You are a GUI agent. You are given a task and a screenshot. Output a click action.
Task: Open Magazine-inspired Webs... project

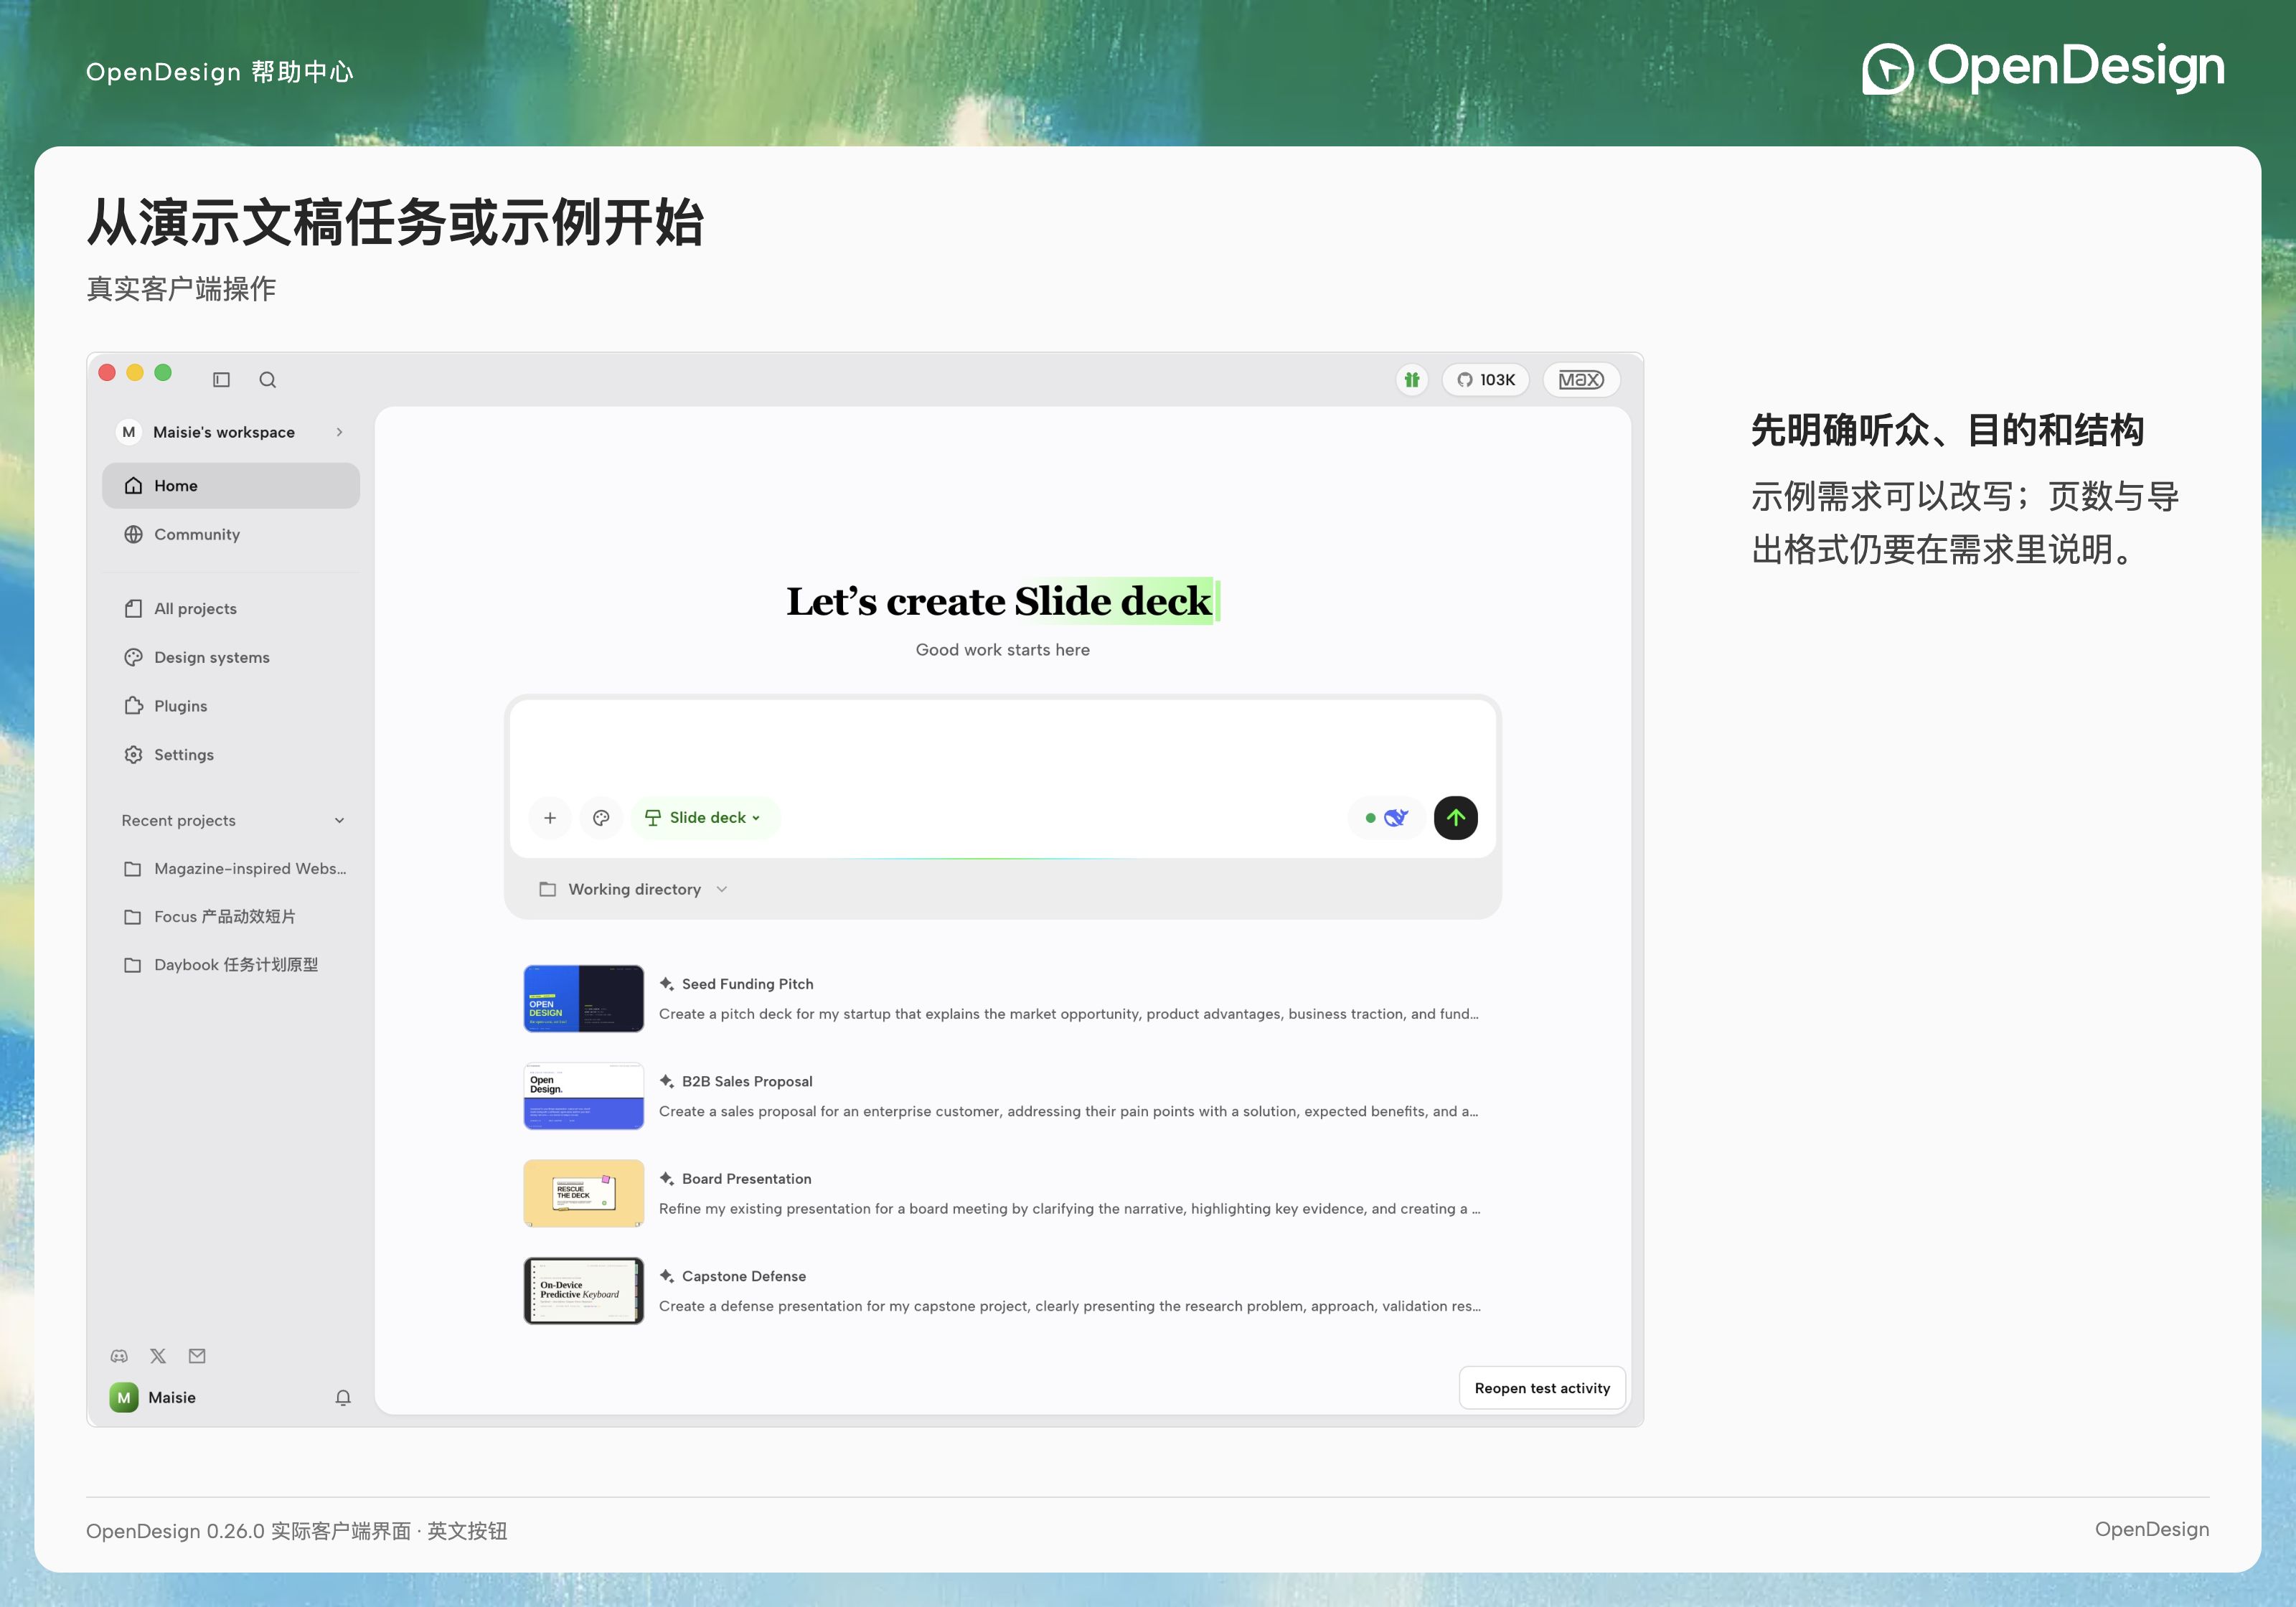231,868
